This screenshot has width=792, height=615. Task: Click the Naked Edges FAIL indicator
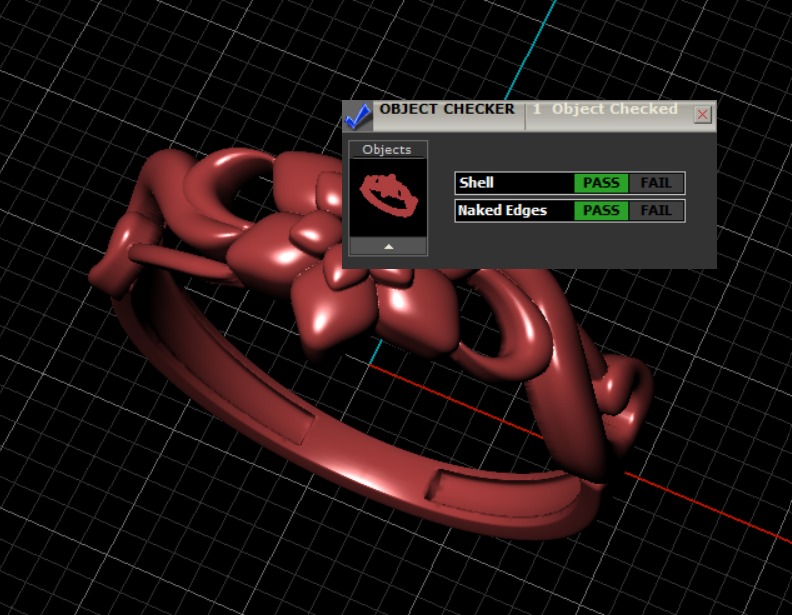656,211
